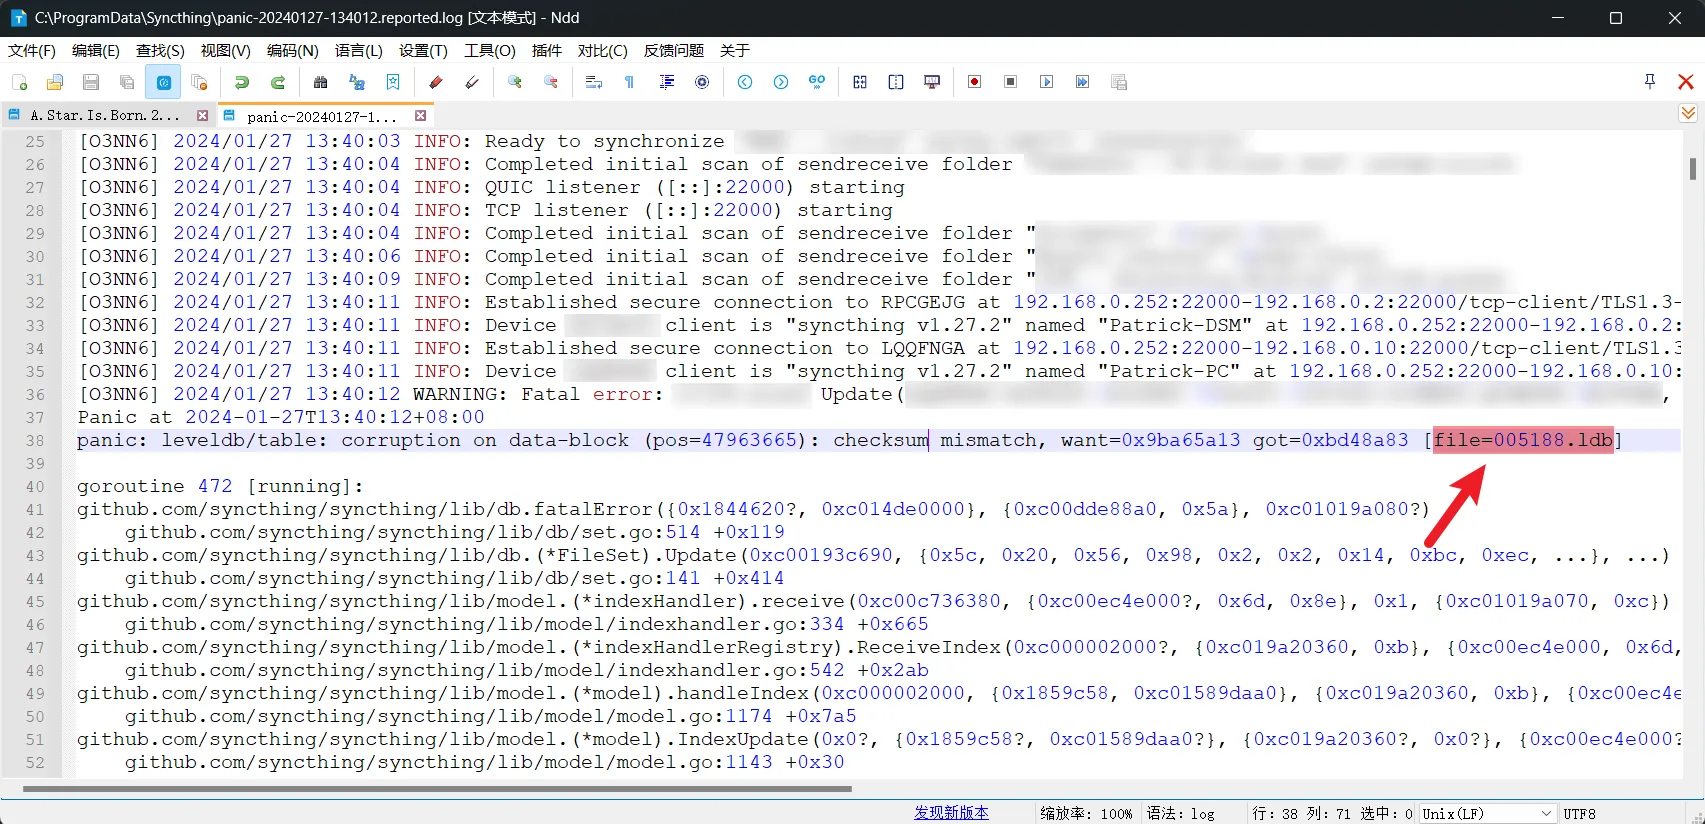Click the binoculars Find icon
The image size is (1705, 824).
click(x=320, y=82)
